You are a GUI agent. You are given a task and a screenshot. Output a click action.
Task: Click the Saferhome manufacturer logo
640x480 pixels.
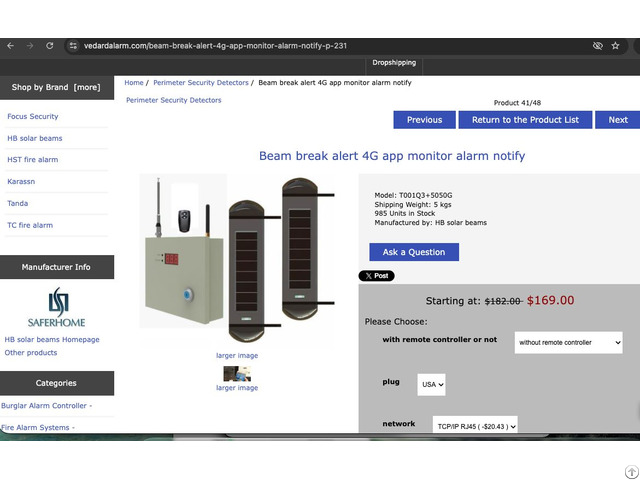[x=57, y=307]
